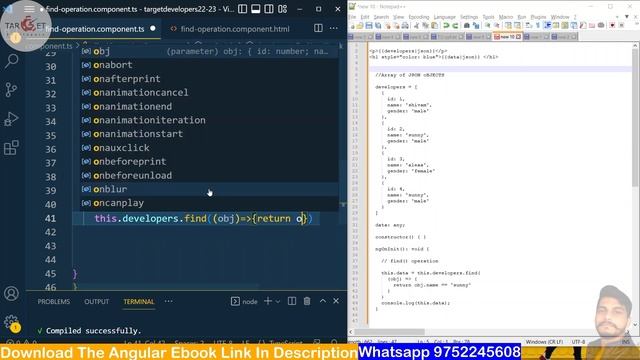Open Accounts menu in activity bar
This screenshot has width=640, height=360.
point(11,293)
